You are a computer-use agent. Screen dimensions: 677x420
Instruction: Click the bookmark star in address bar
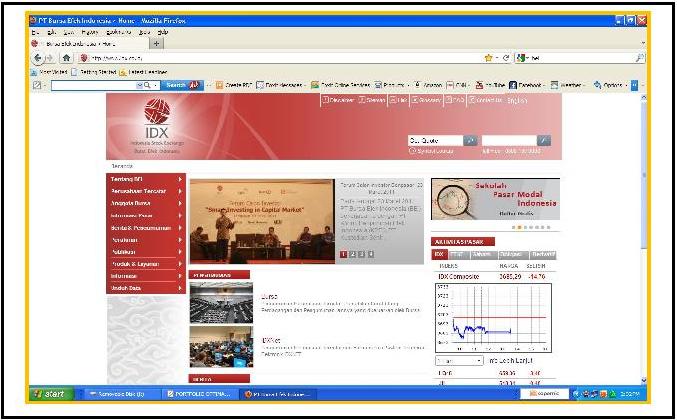pos(488,58)
